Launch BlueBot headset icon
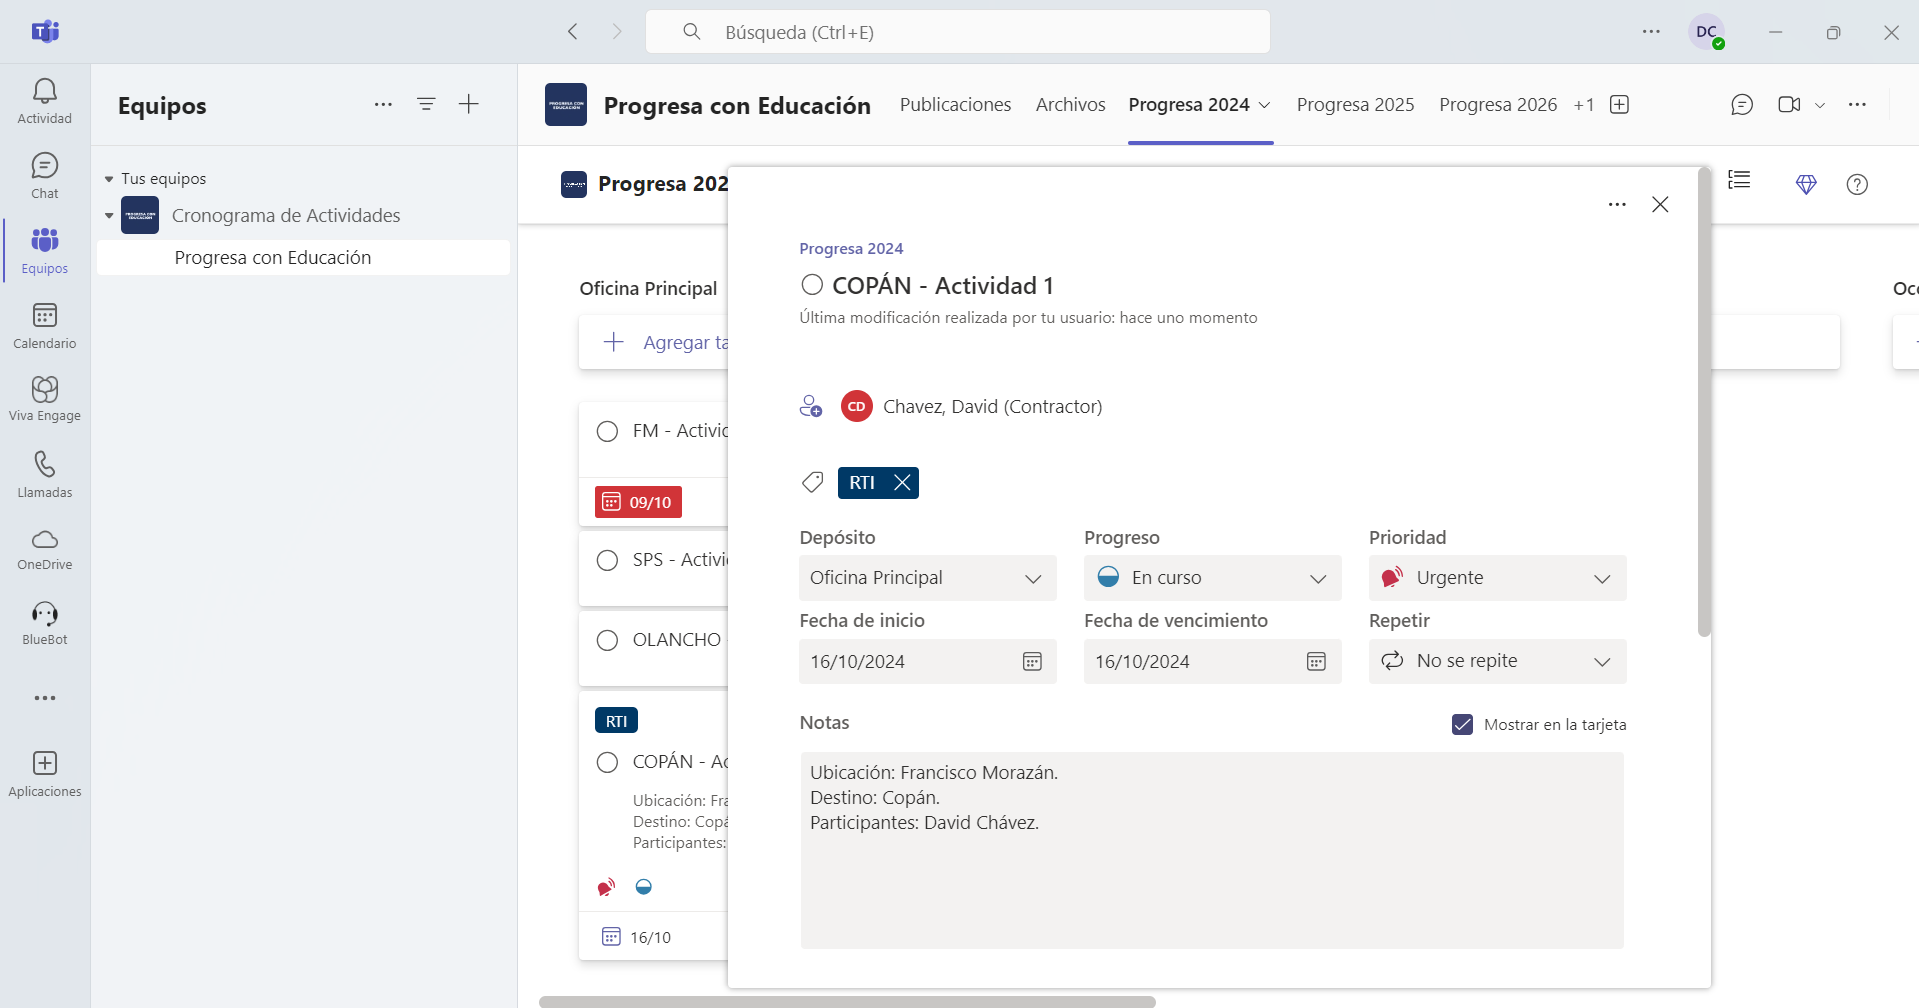The height and width of the screenshot is (1008, 1919). tap(45, 624)
